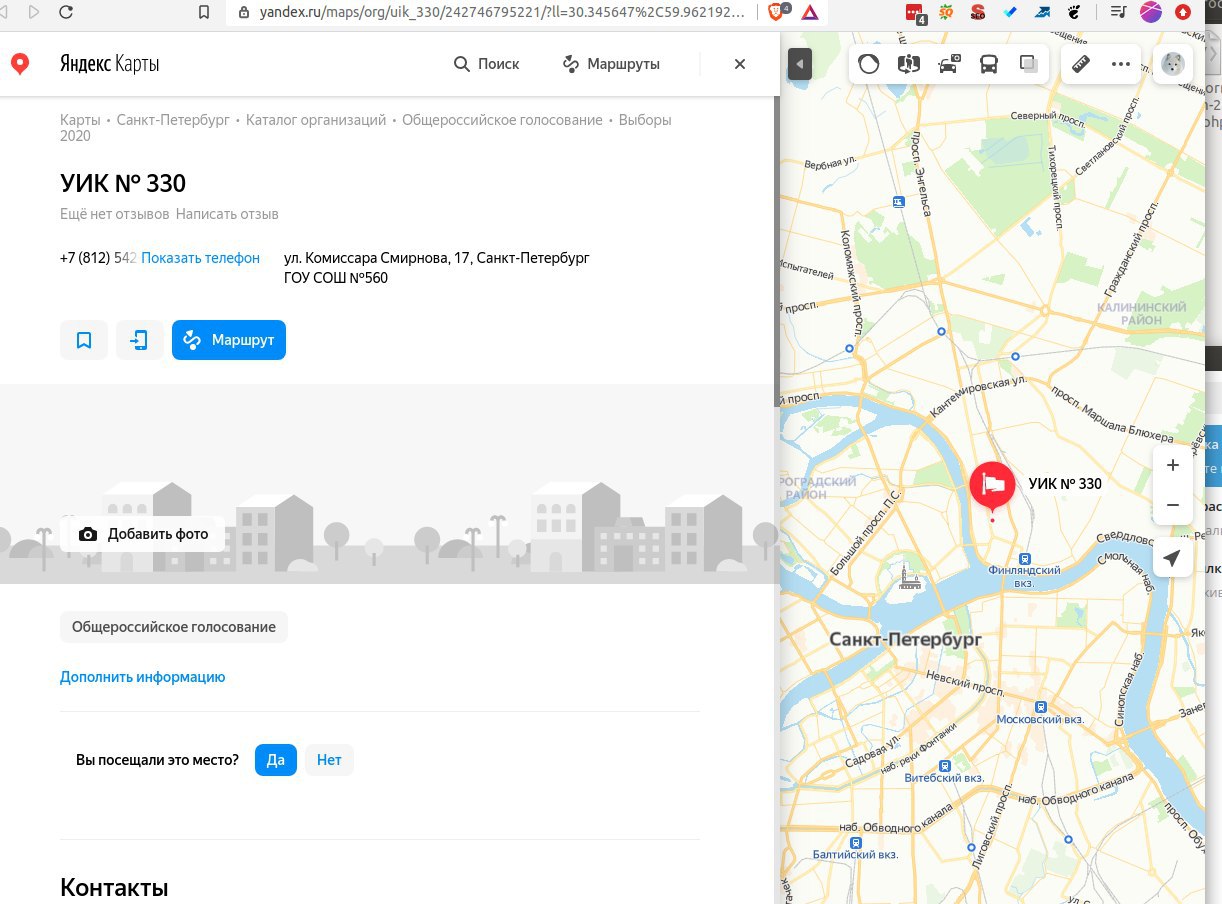Go forward in browser navigation
This screenshot has height=904, width=1222.
(x=35, y=12)
